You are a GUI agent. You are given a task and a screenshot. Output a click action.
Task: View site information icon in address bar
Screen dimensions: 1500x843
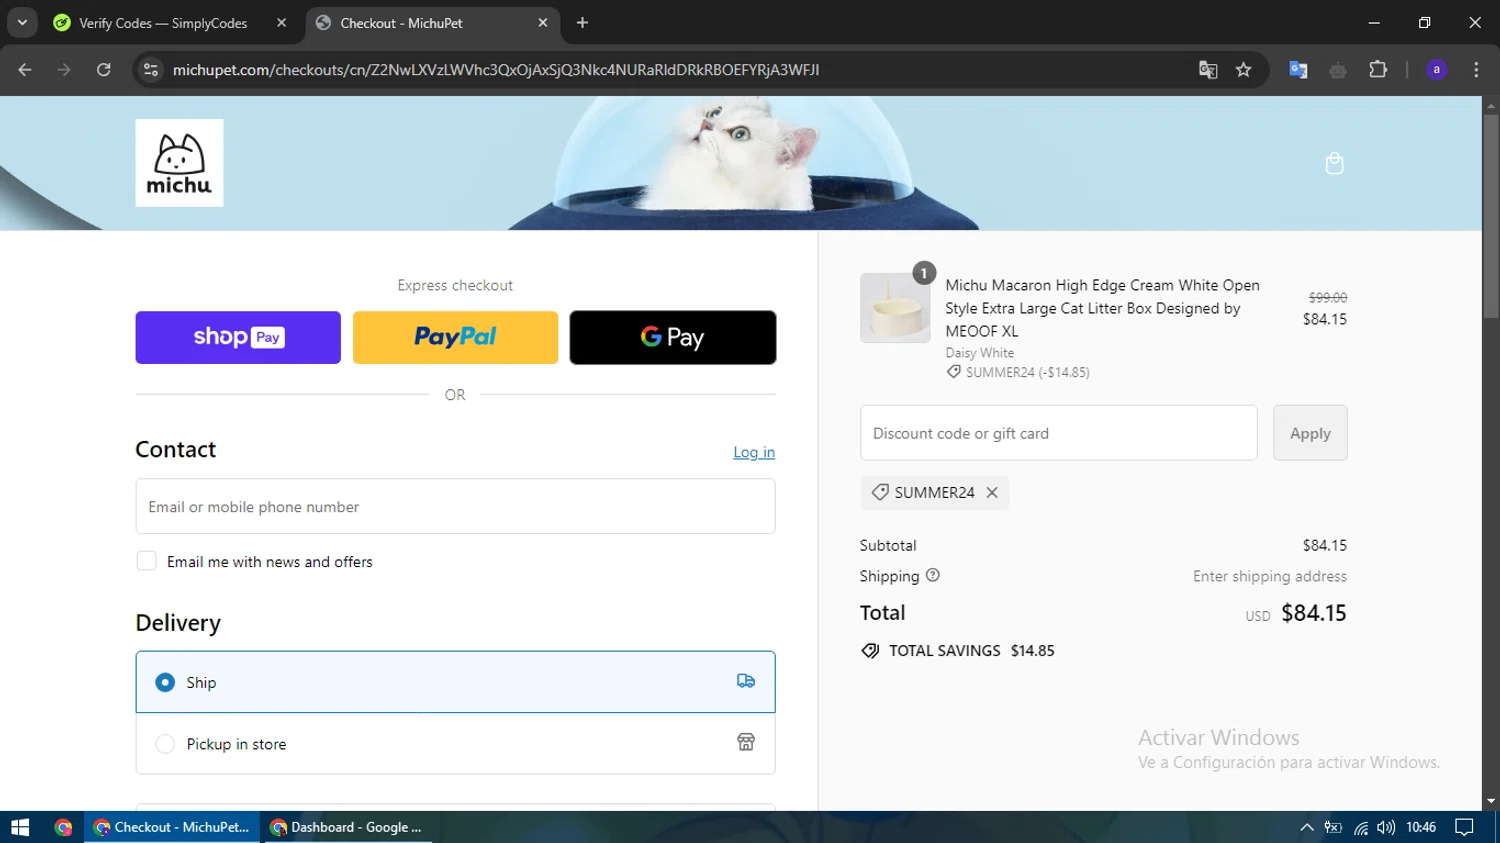151,70
